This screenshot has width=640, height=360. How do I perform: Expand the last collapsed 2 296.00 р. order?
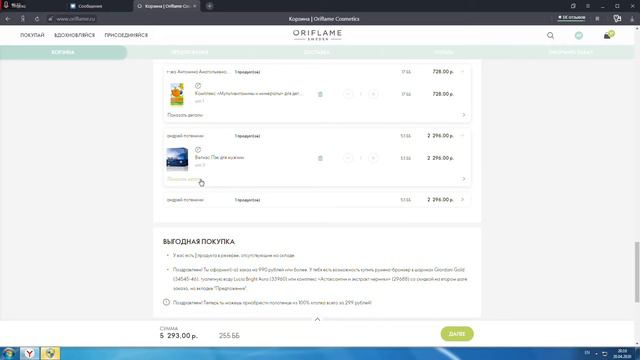tap(462, 200)
